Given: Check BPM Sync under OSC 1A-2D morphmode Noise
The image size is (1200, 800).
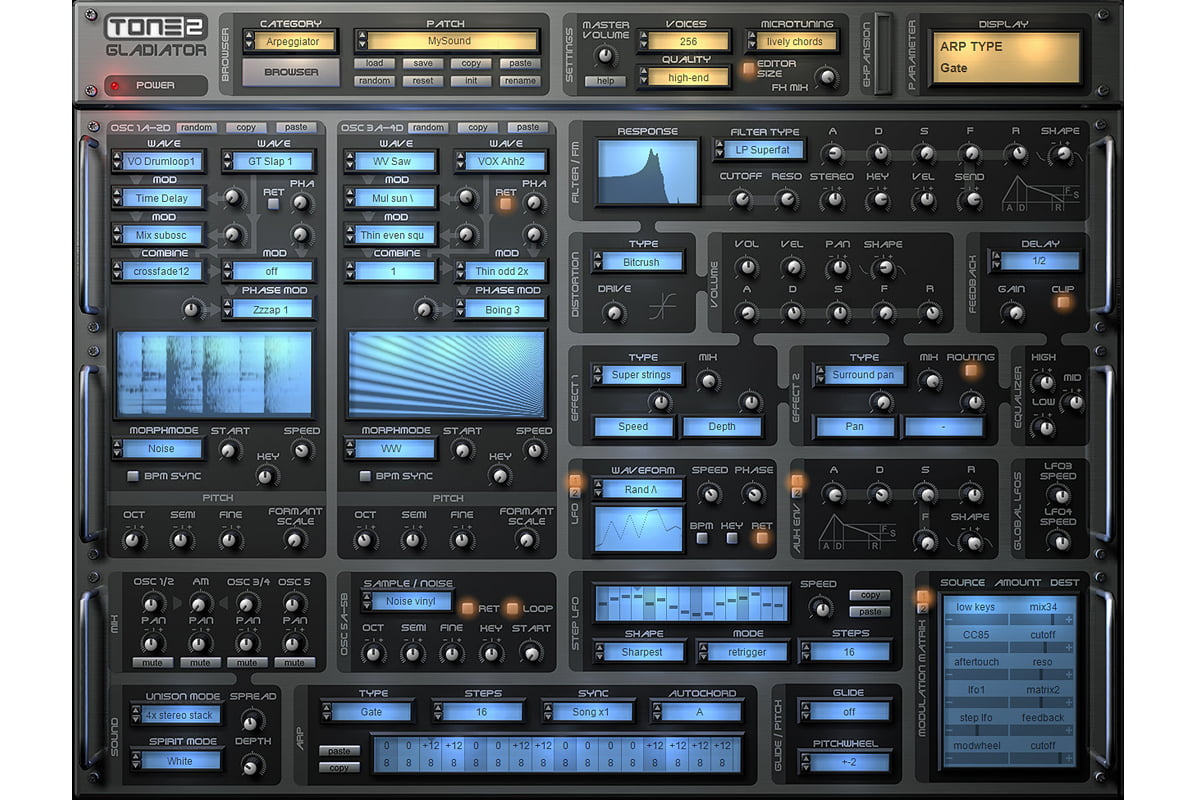Looking at the screenshot, I should coord(134,476).
